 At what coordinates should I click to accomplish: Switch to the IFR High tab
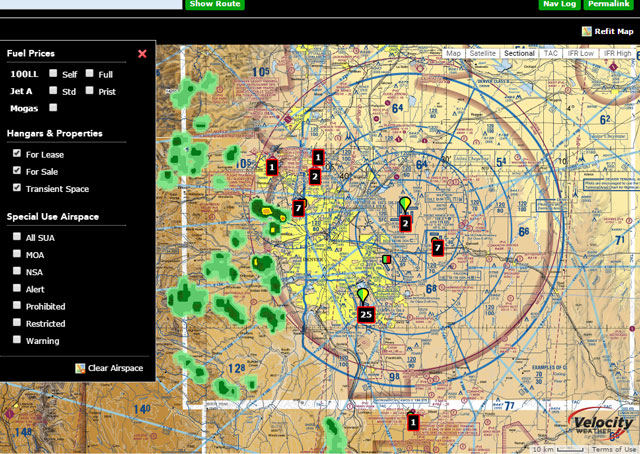point(618,53)
